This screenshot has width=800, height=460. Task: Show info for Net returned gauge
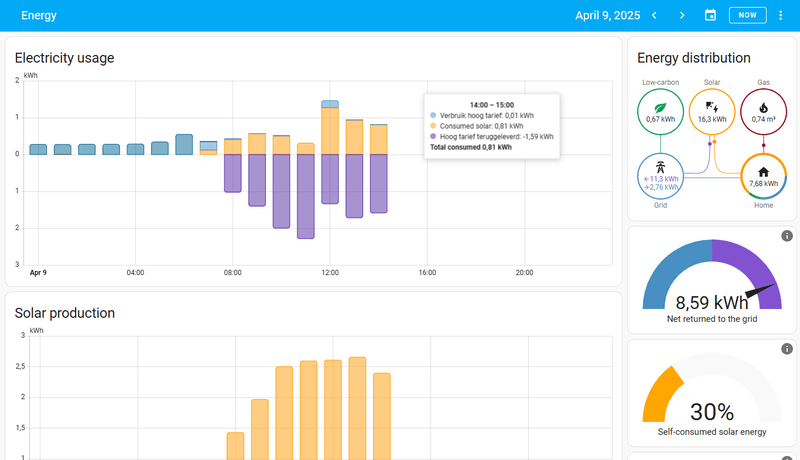click(x=787, y=236)
